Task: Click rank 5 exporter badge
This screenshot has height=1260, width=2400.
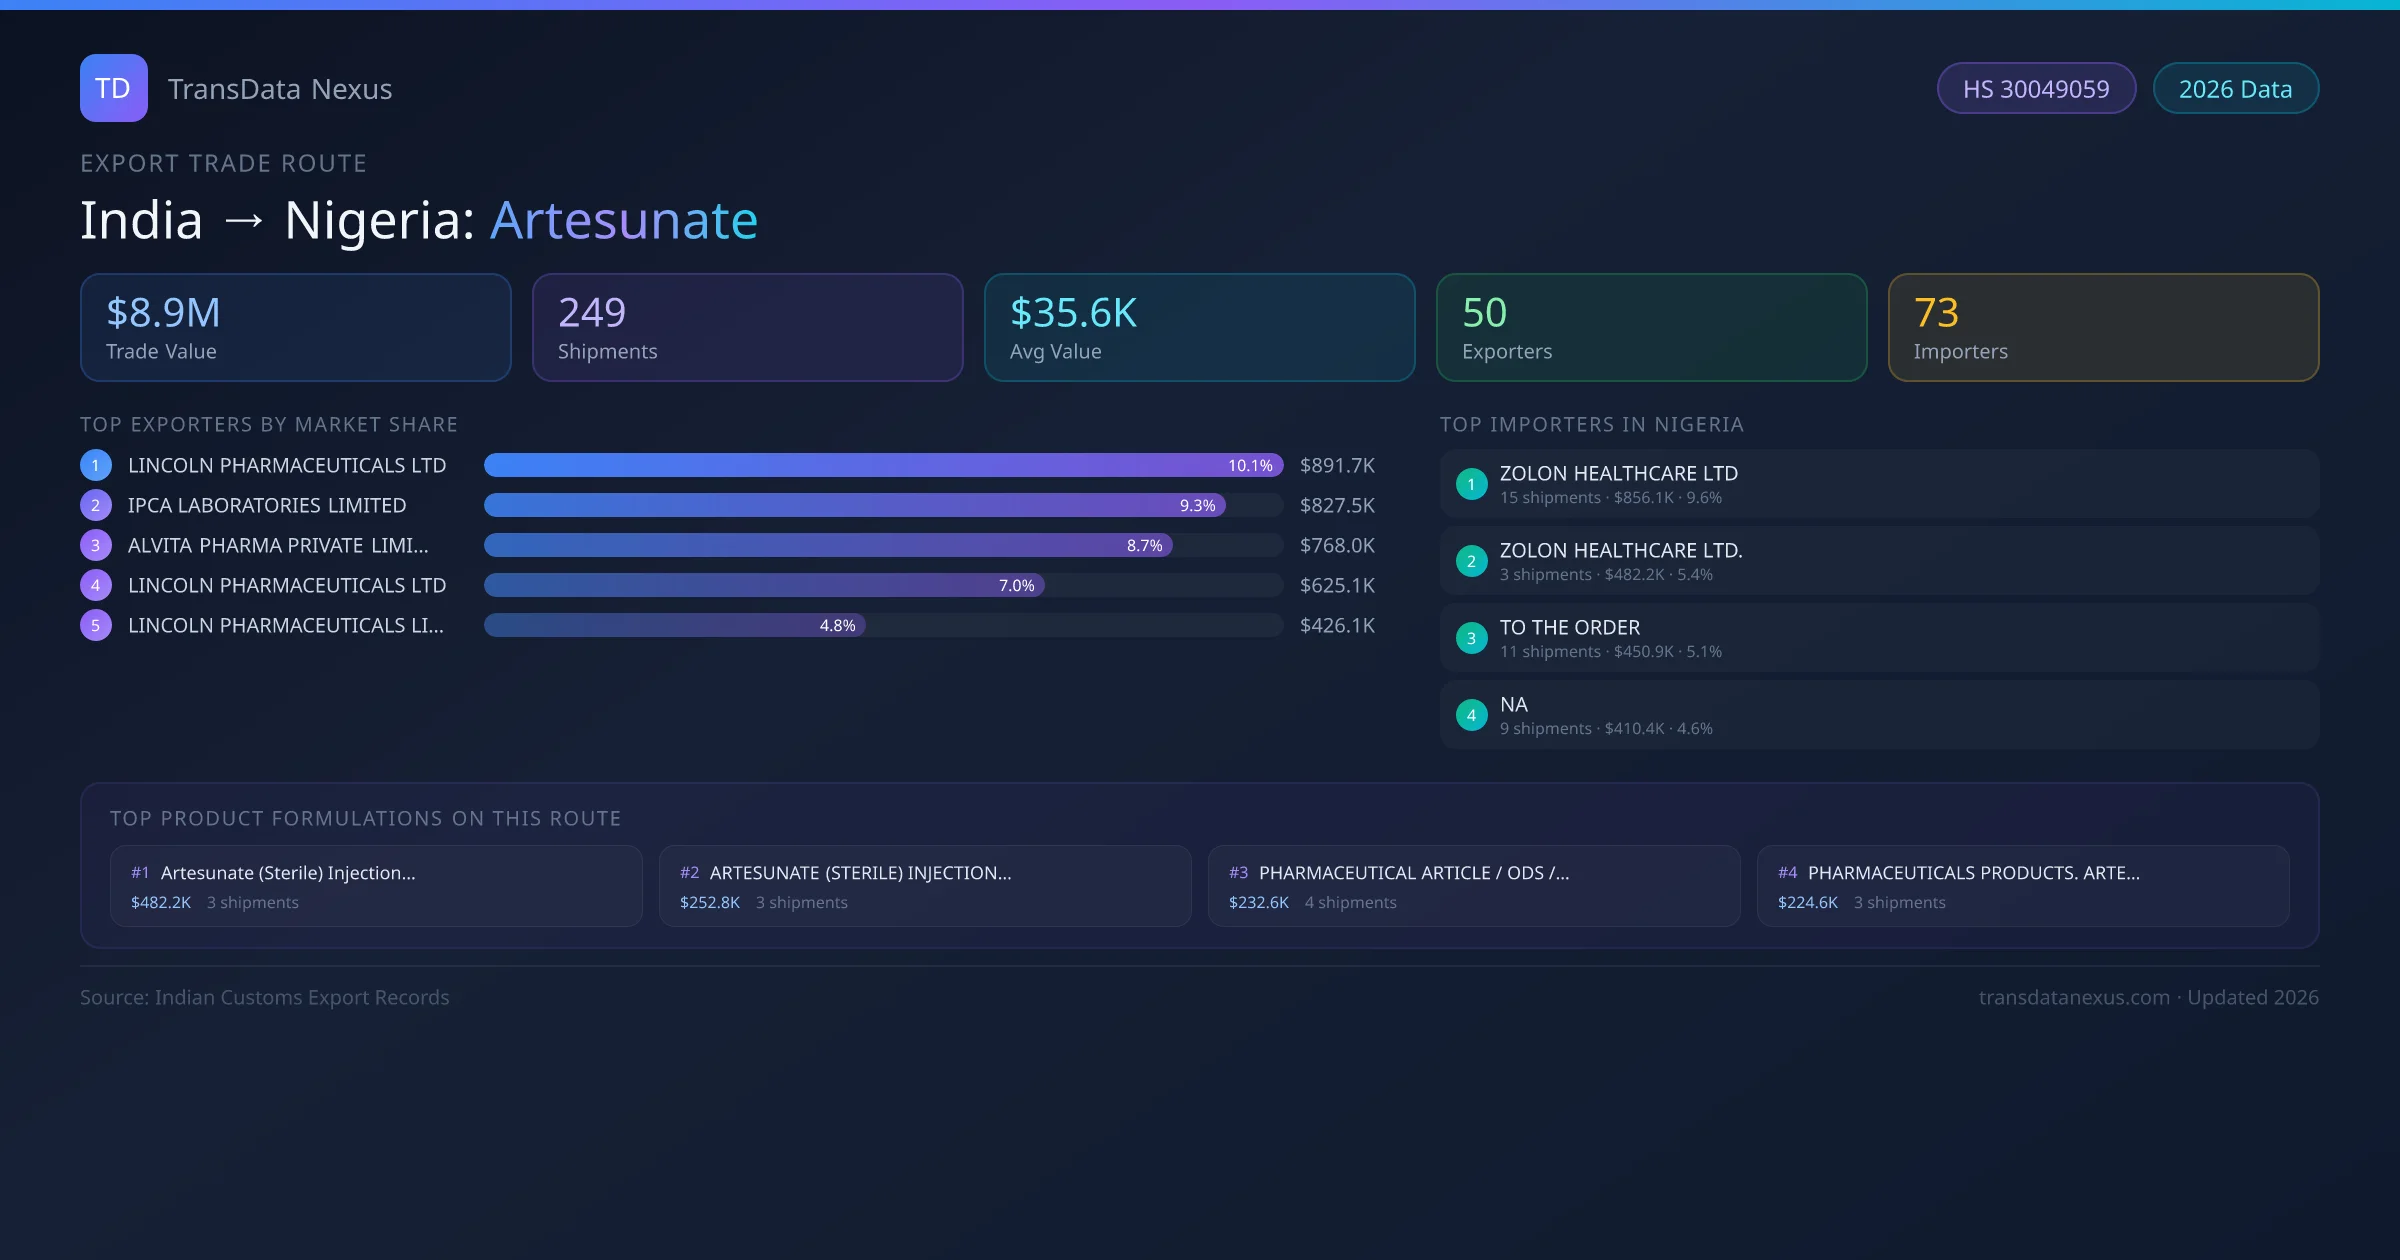Action: 95,625
